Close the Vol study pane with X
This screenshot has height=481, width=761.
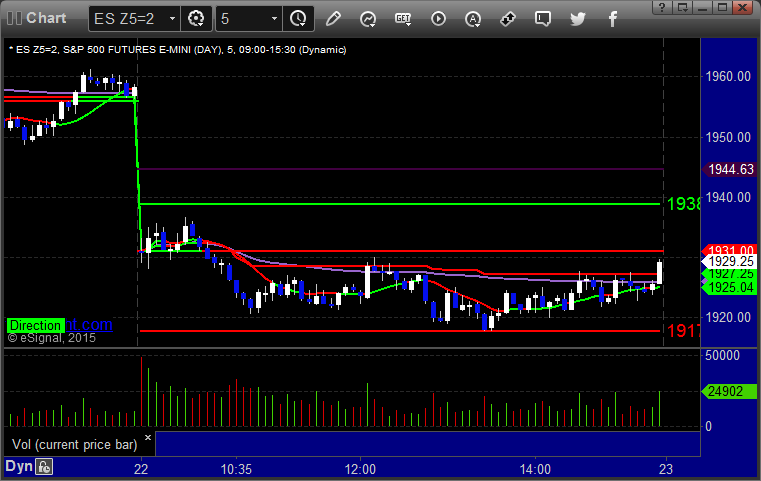(148, 437)
